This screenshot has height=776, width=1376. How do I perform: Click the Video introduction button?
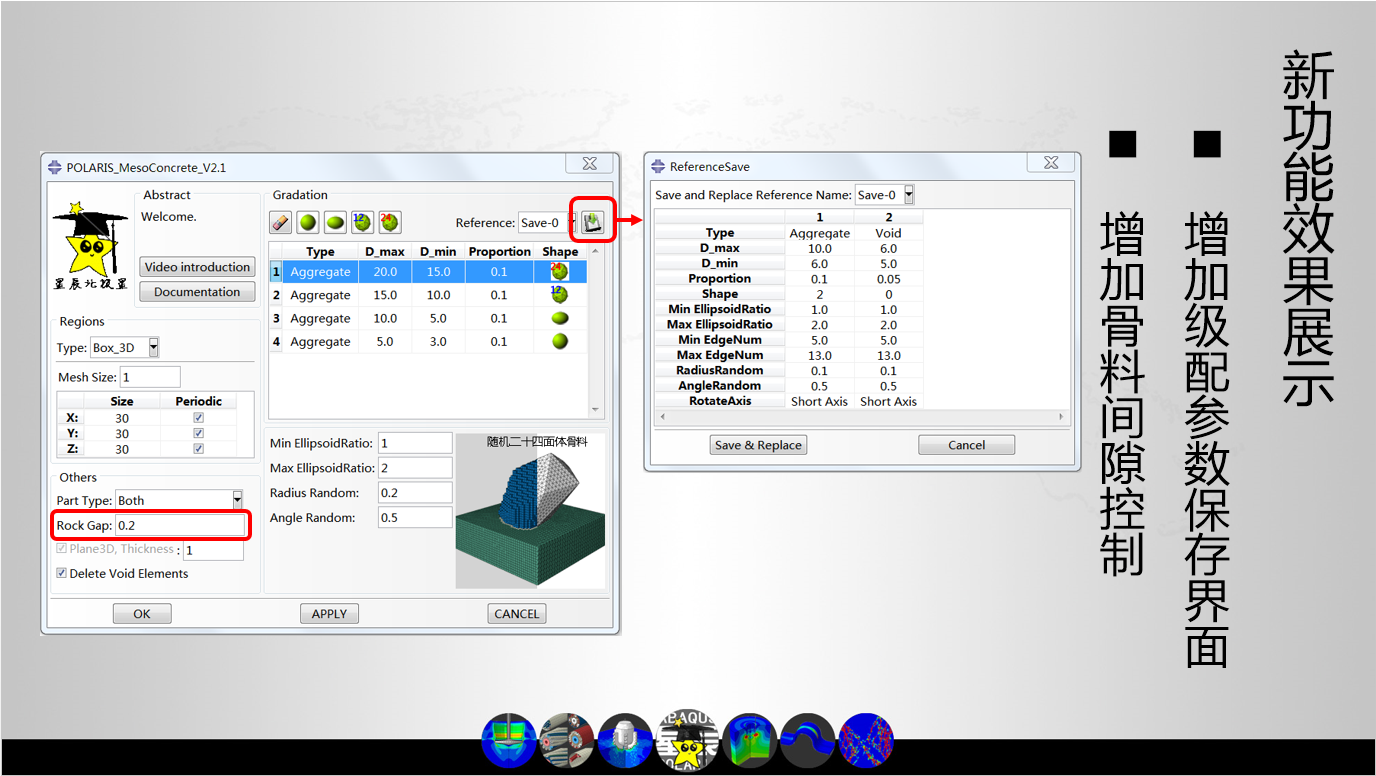pyautogui.click(x=197, y=267)
